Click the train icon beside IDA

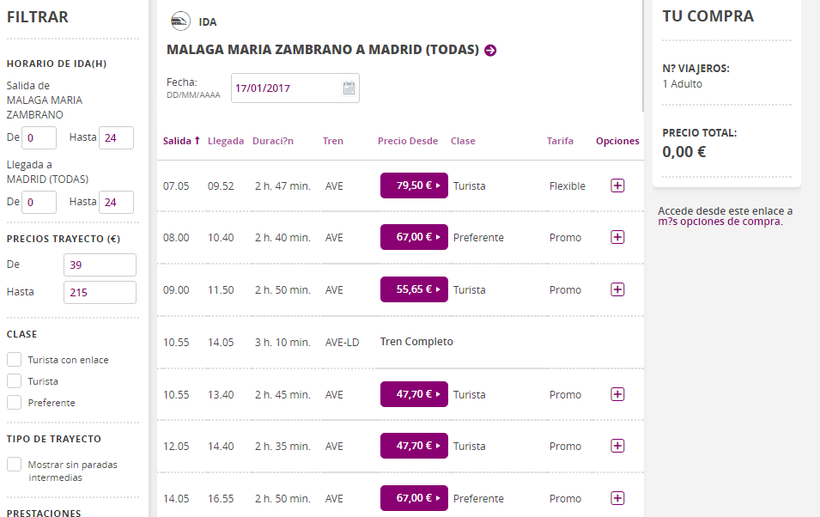coord(181,22)
